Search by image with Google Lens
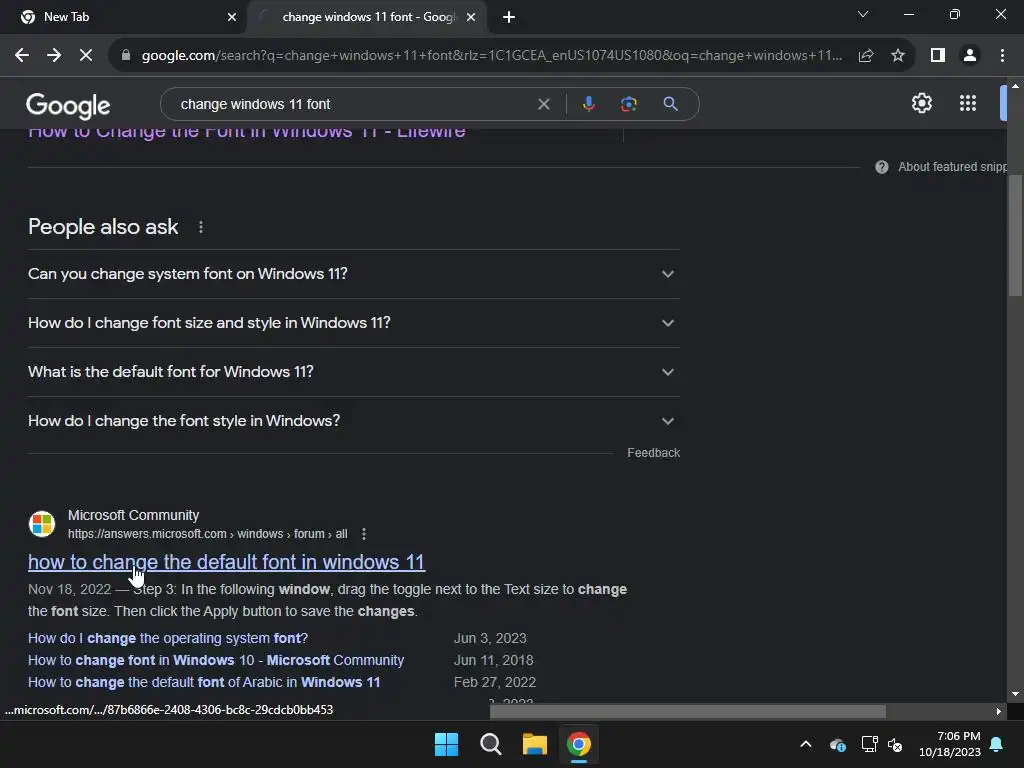The image size is (1024, 768). pos(629,104)
